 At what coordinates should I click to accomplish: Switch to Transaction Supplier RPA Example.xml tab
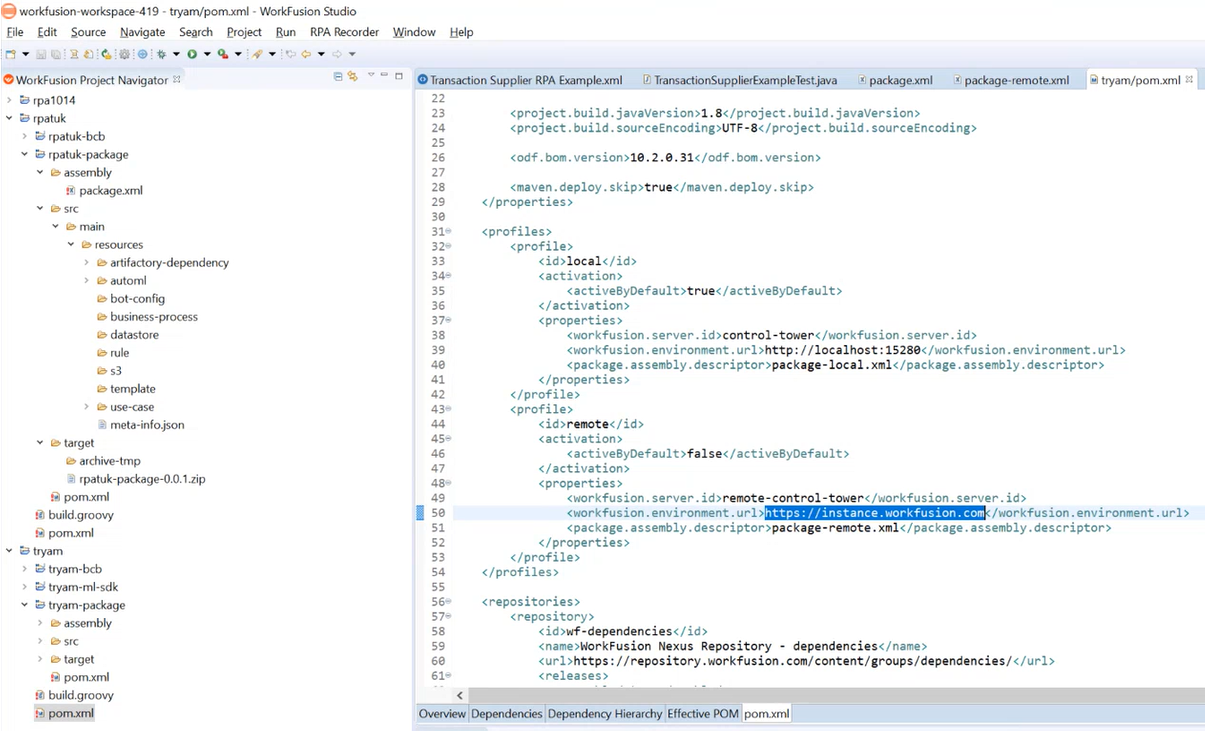(x=520, y=80)
